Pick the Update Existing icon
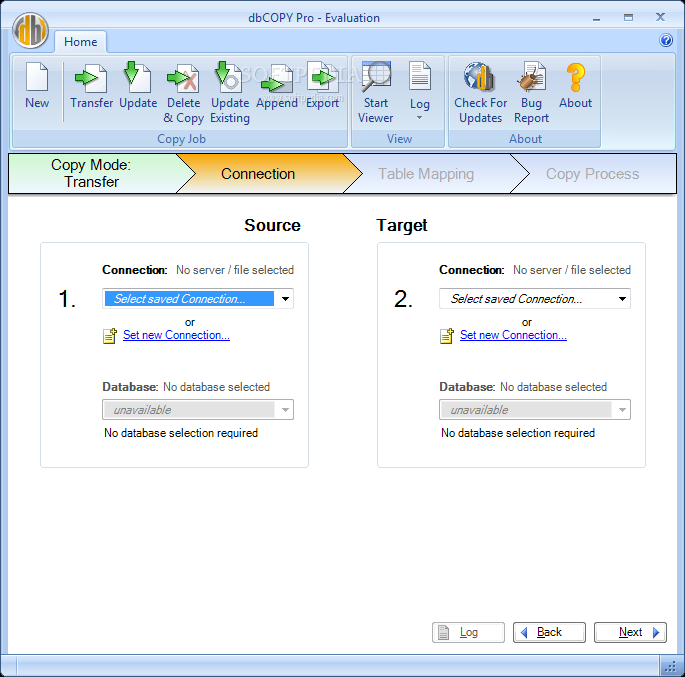This screenshot has height=677, width=685. click(229, 77)
